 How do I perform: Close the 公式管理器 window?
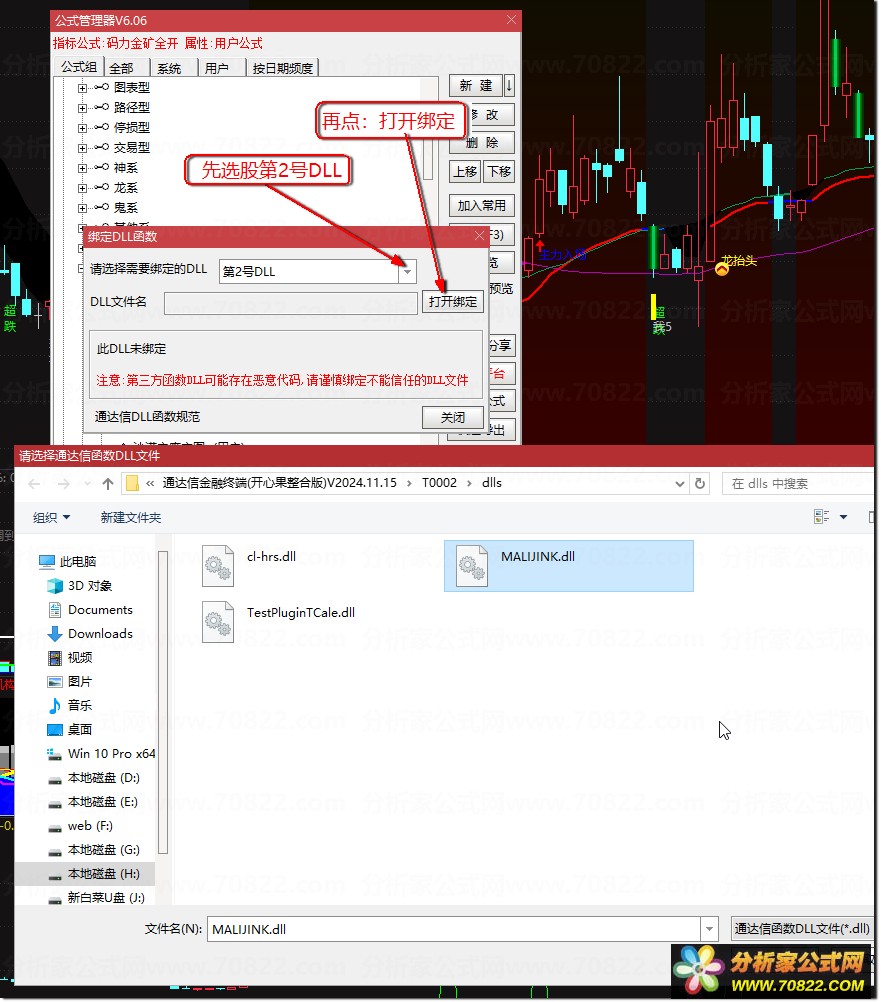pos(511,20)
